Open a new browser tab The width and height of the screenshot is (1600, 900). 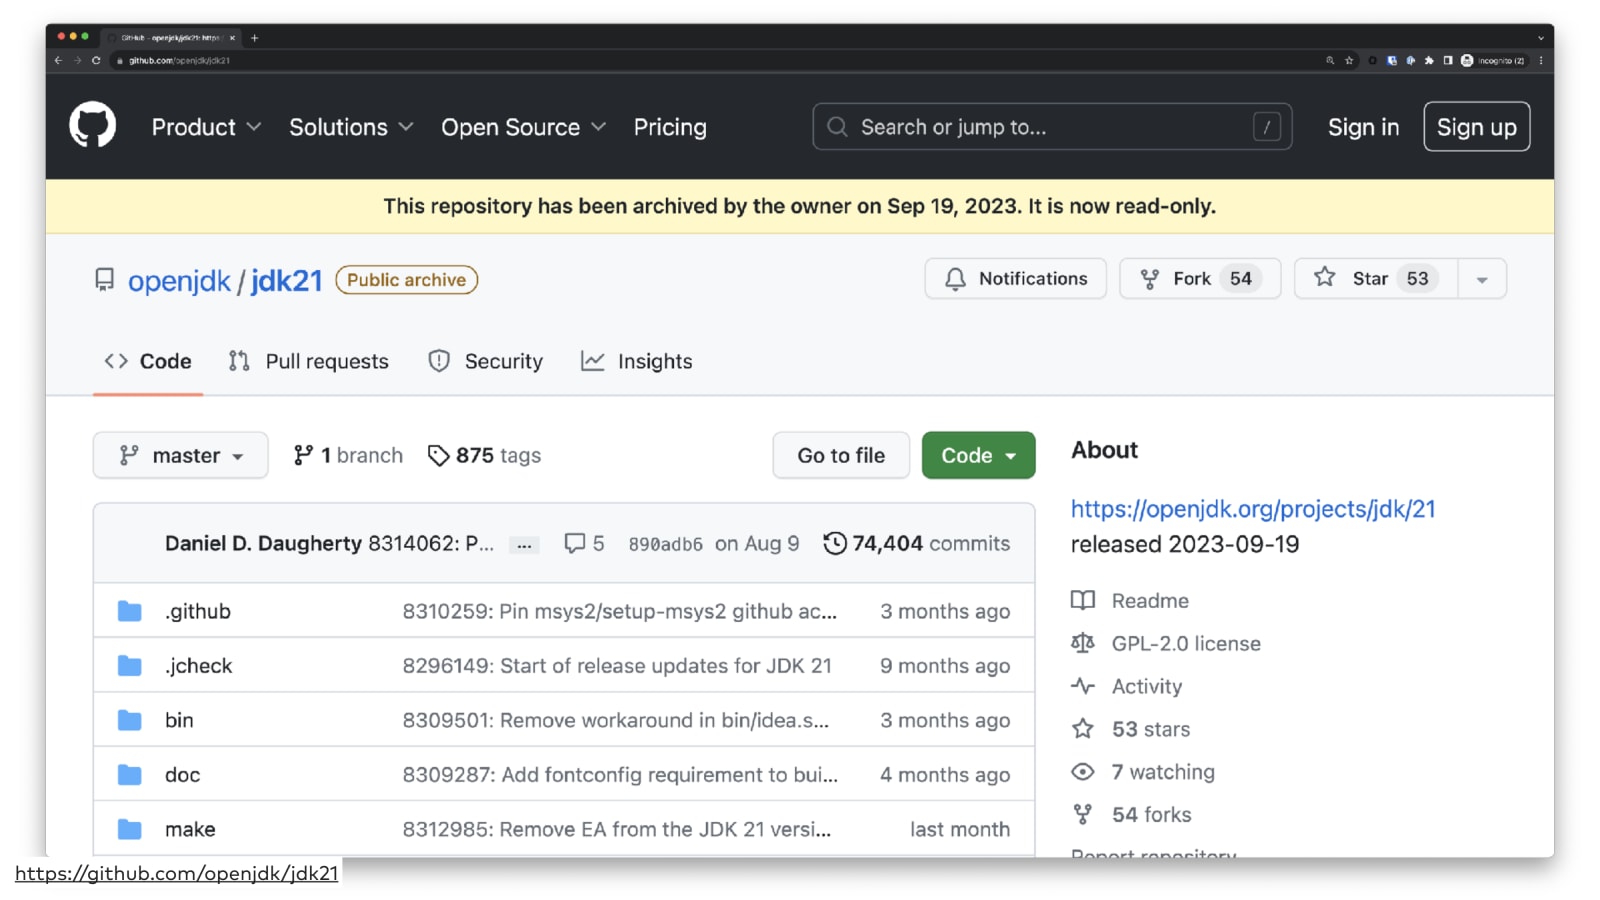coord(254,38)
